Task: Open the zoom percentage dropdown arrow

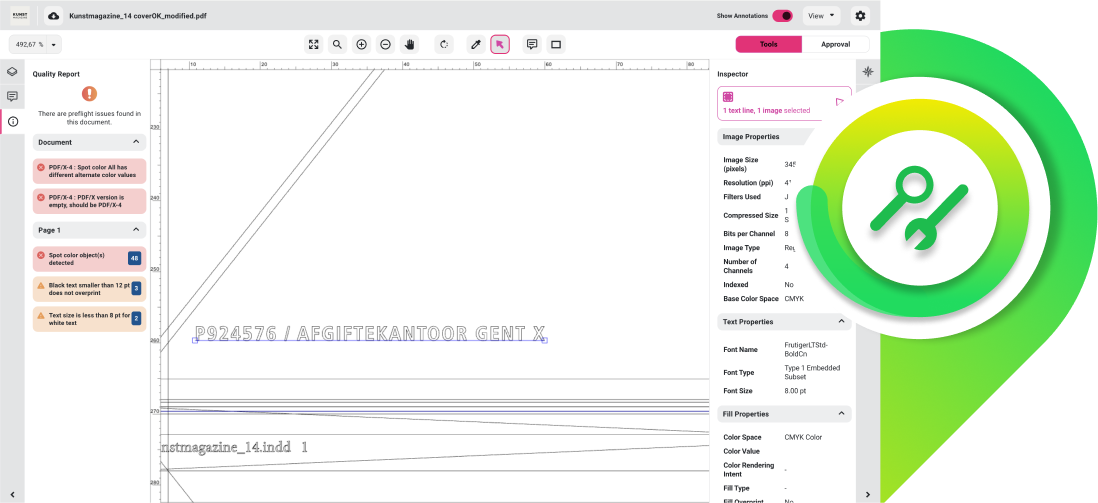Action: [53, 45]
